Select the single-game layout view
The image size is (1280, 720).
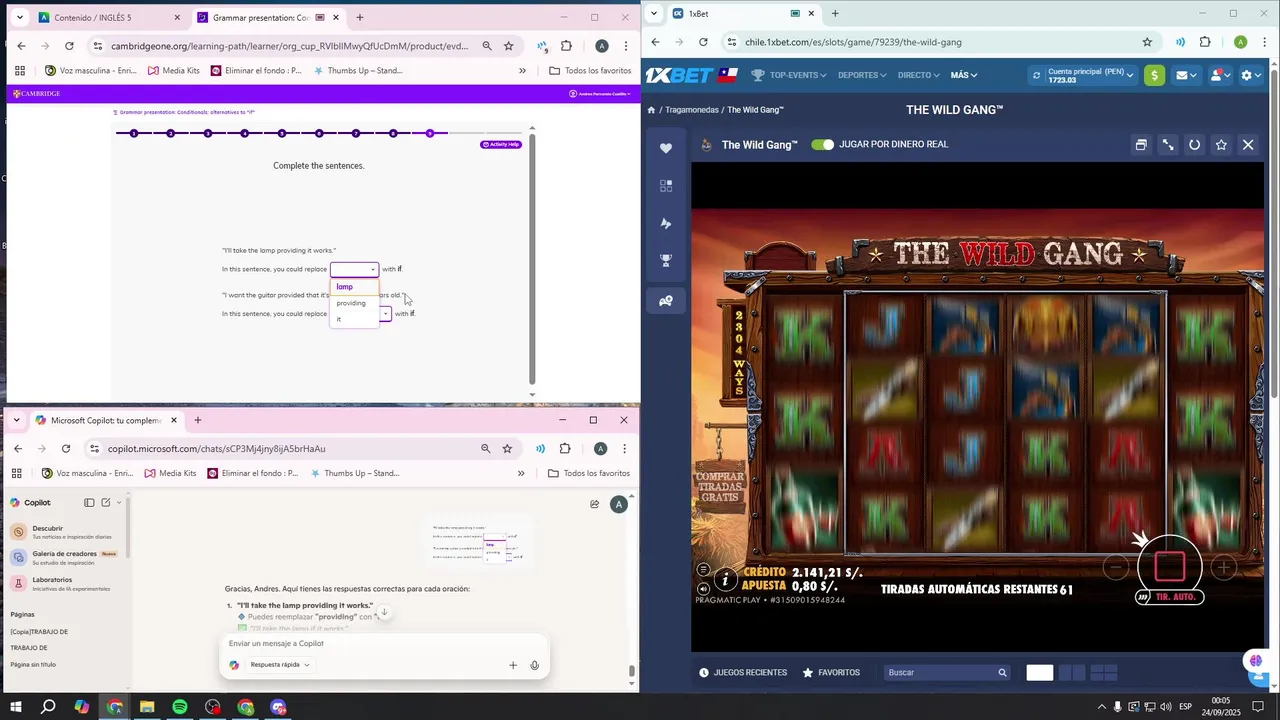[x=1040, y=673]
